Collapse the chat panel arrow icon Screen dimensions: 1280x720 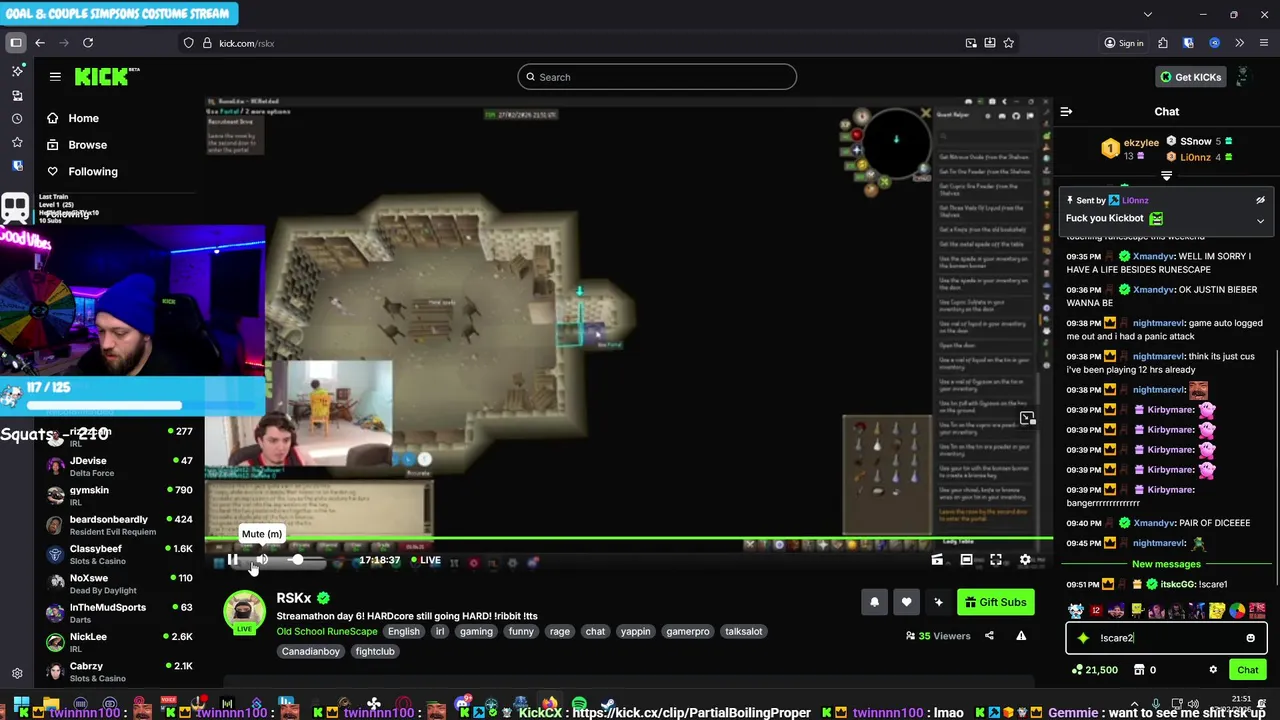click(1066, 112)
